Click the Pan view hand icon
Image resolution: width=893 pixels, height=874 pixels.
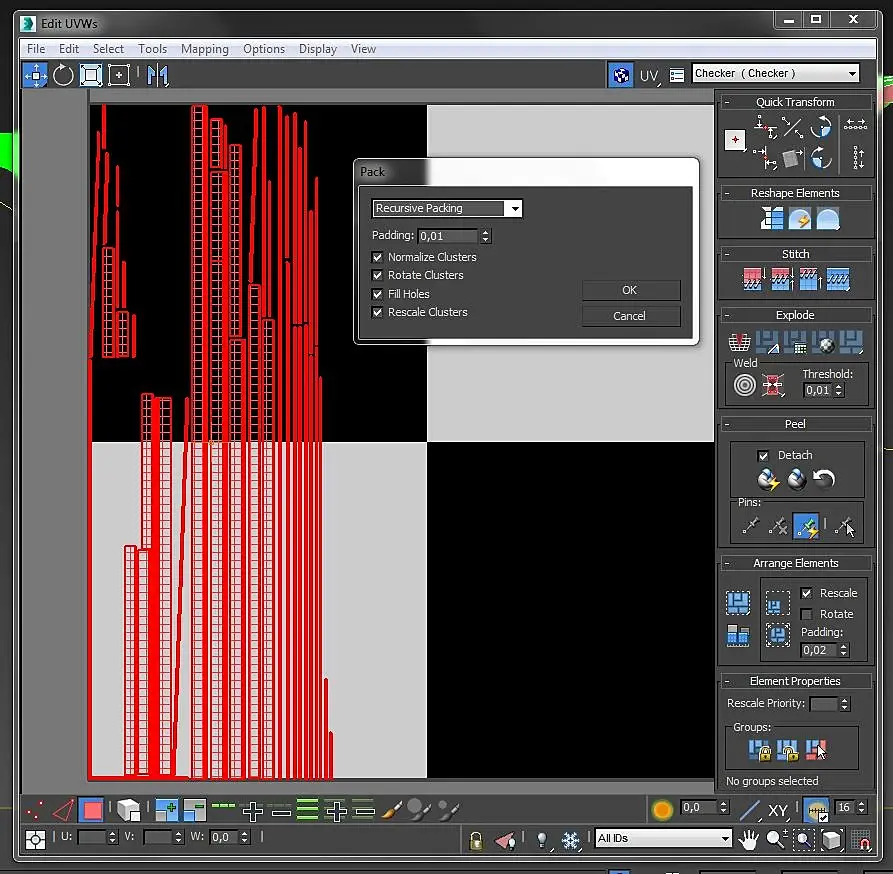click(748, 839)
